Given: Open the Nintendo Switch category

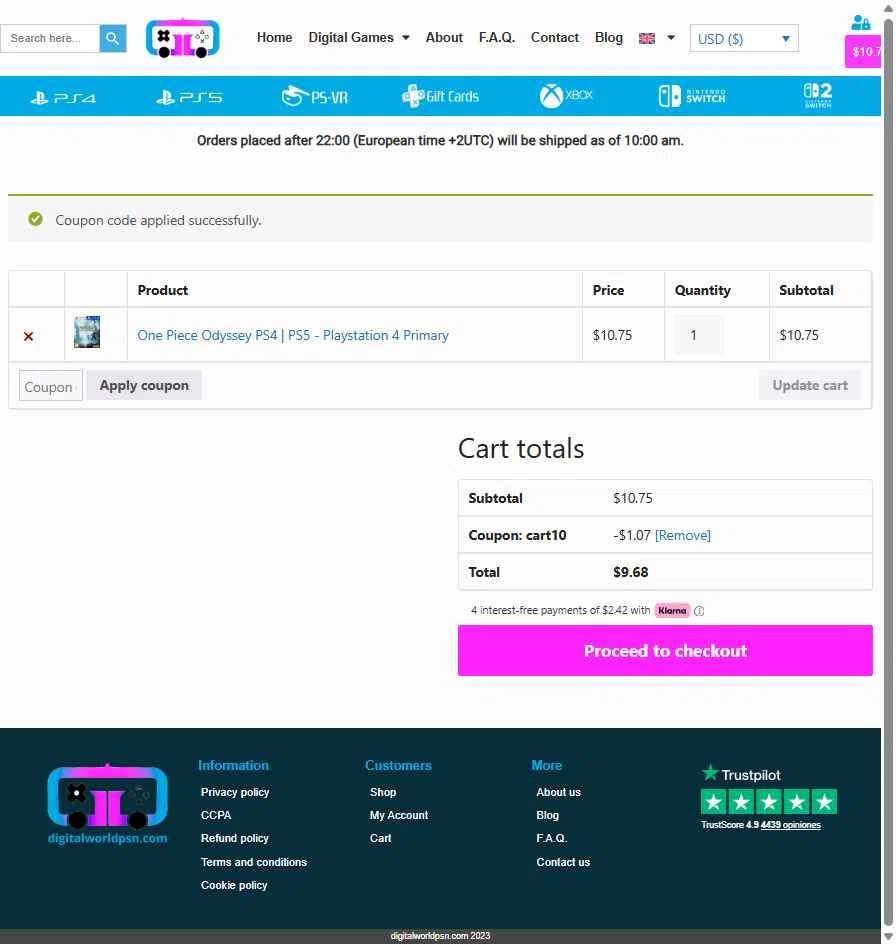Looking at the screenshot, I should pos(692,96).
